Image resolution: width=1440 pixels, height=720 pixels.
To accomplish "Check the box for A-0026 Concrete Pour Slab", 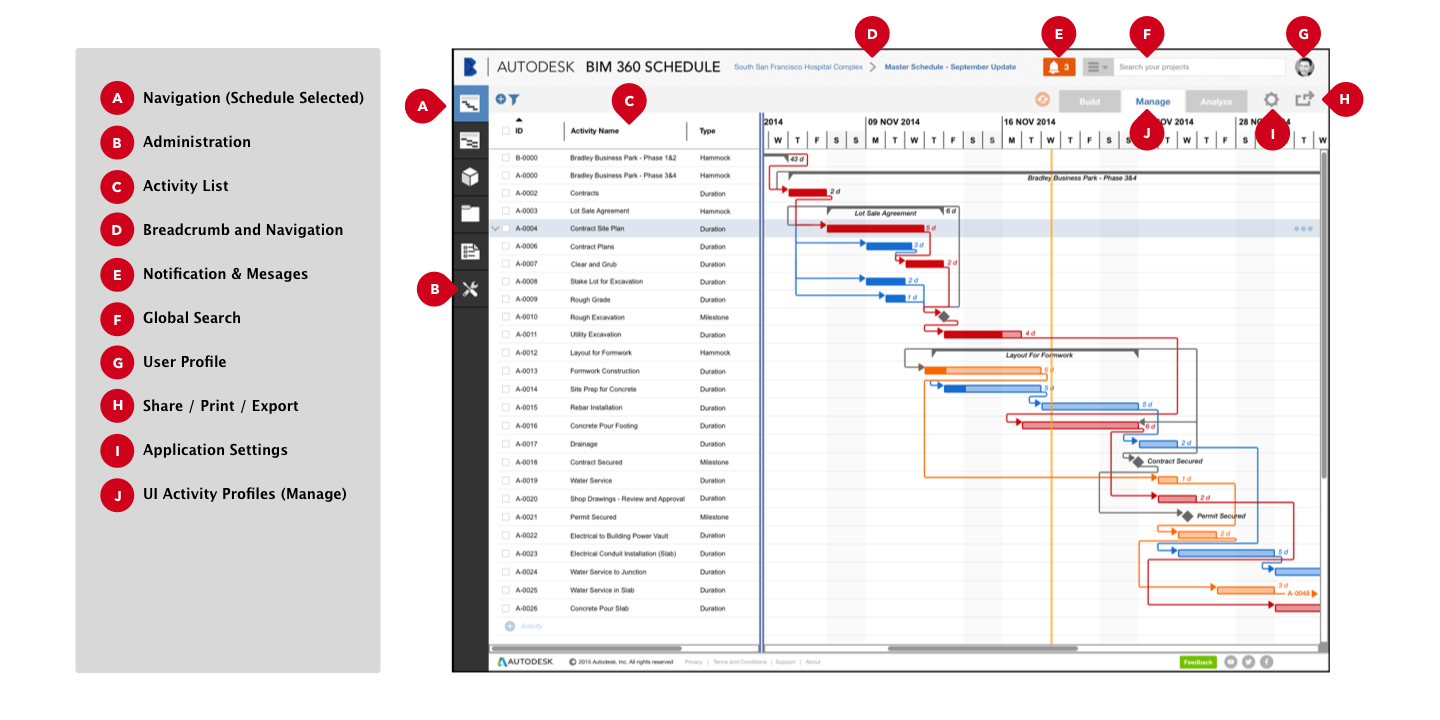I will tap(506, 608).
